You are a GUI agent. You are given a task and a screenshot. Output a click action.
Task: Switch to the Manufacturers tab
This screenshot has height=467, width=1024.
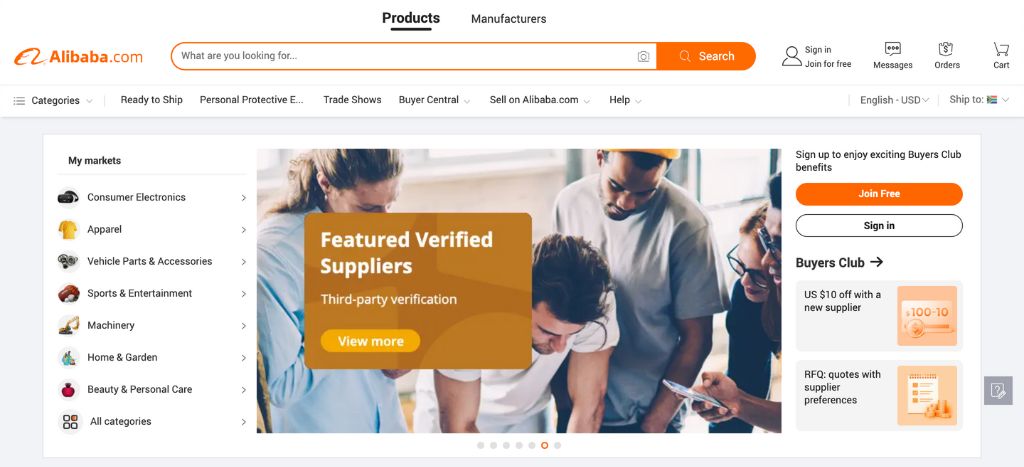tap(509, 19)
